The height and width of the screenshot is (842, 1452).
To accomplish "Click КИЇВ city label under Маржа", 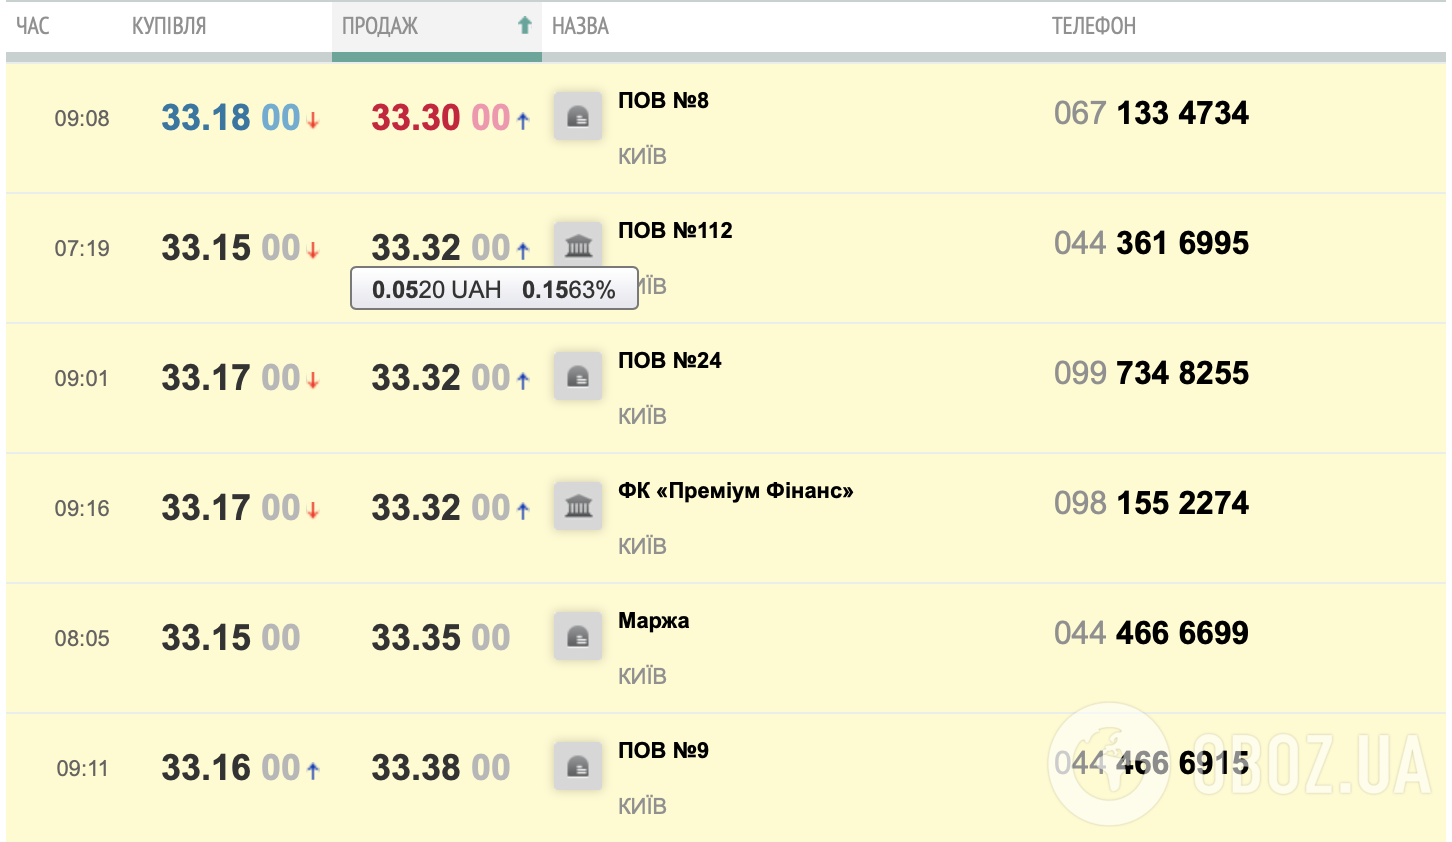I will pyautogui.click(x=642, y=676).
